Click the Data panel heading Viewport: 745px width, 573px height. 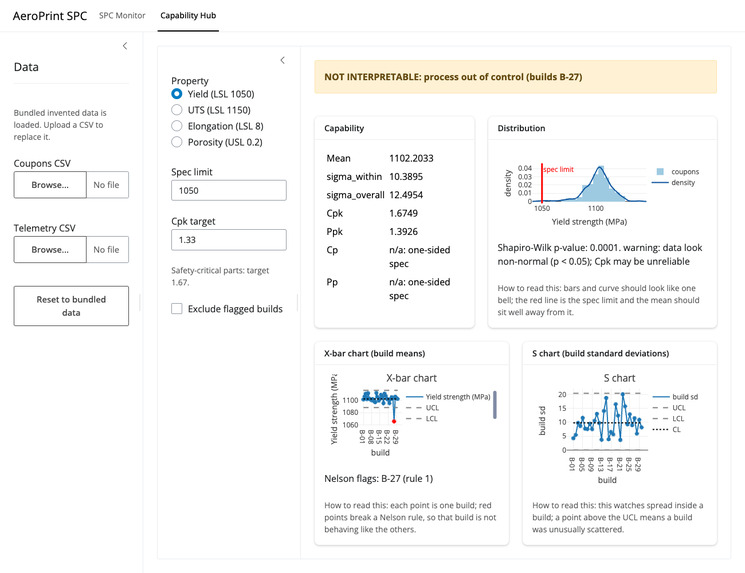[x=26, y=67]
